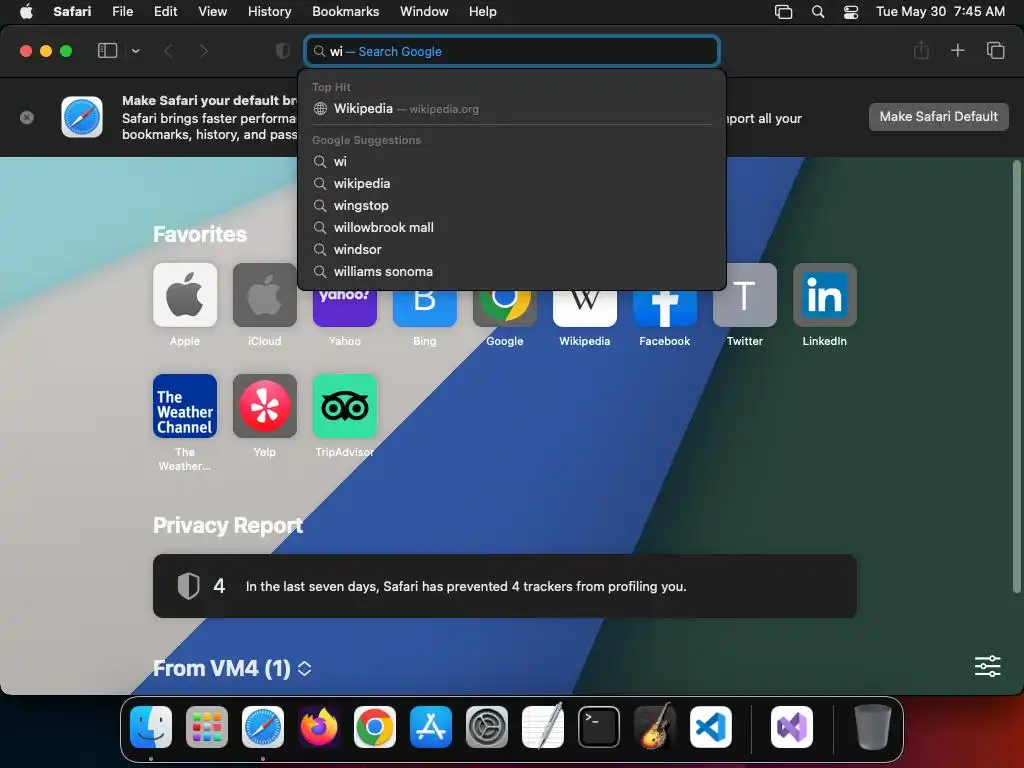
Task: Open App Store from the Dock
Action: (x=431, y=727)
